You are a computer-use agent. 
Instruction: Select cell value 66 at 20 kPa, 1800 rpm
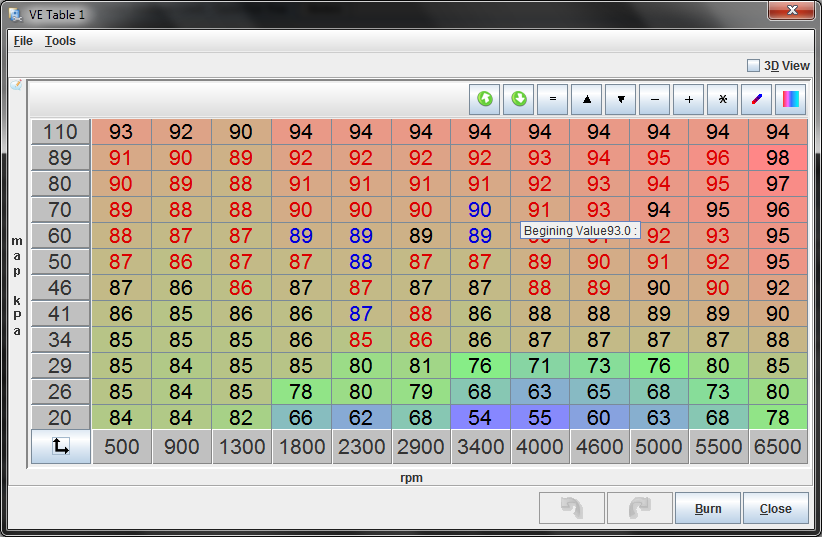tap(301, 418)
